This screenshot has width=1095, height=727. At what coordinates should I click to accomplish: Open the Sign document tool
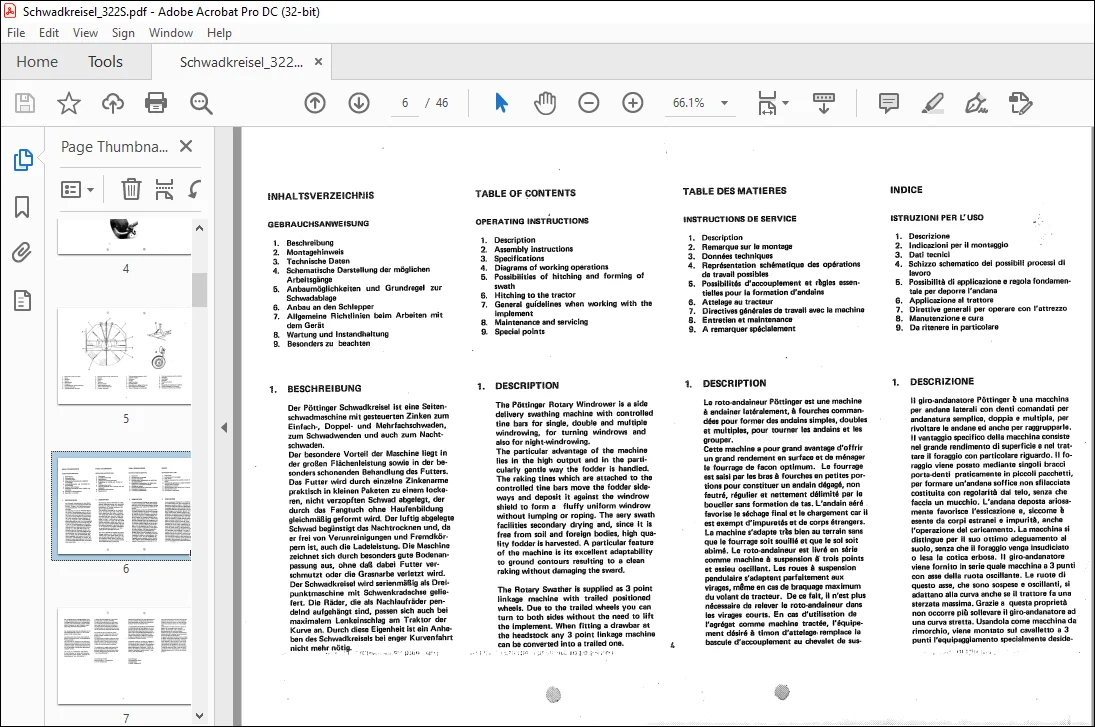(x=976, y=103)
